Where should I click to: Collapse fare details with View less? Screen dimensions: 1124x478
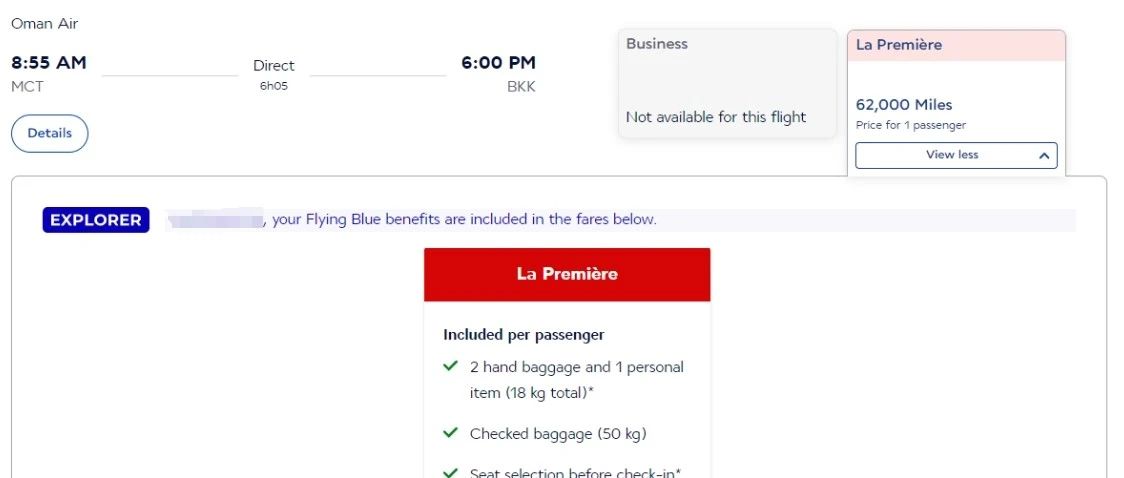pos(951,155)
